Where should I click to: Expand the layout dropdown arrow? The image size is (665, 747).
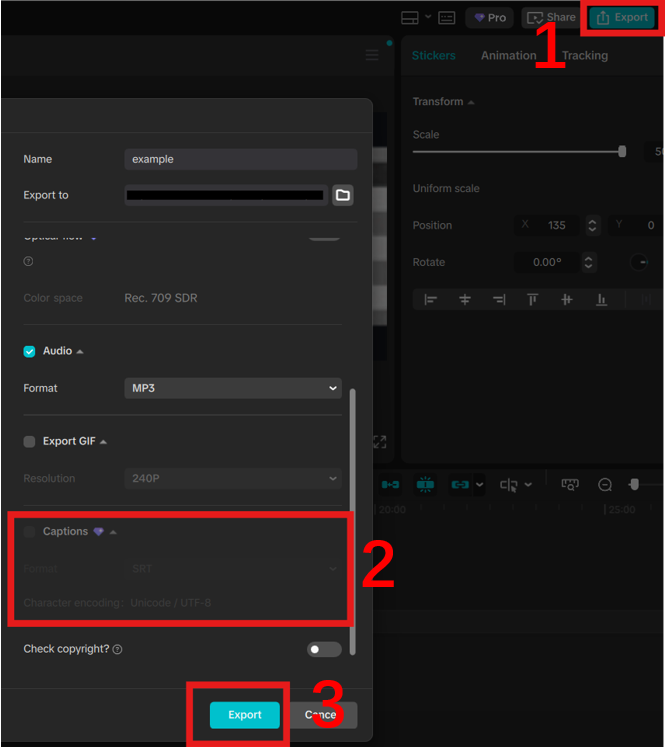point(428,17)
